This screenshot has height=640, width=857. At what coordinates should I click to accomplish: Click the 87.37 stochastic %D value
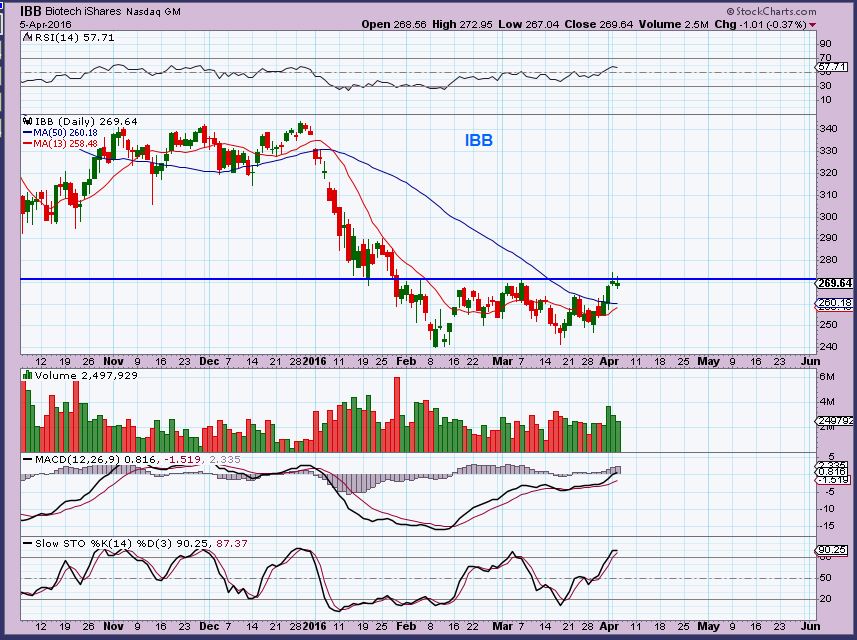232,544
